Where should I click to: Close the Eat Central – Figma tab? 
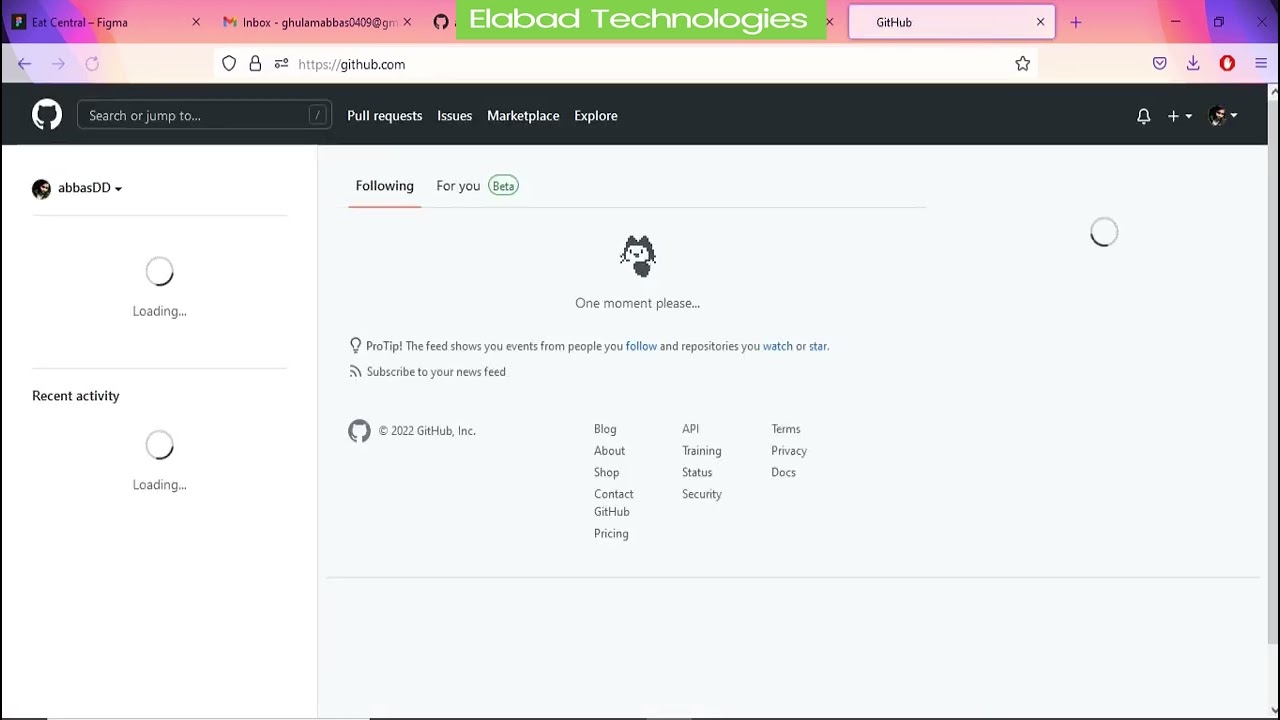(x=196, y=22)
